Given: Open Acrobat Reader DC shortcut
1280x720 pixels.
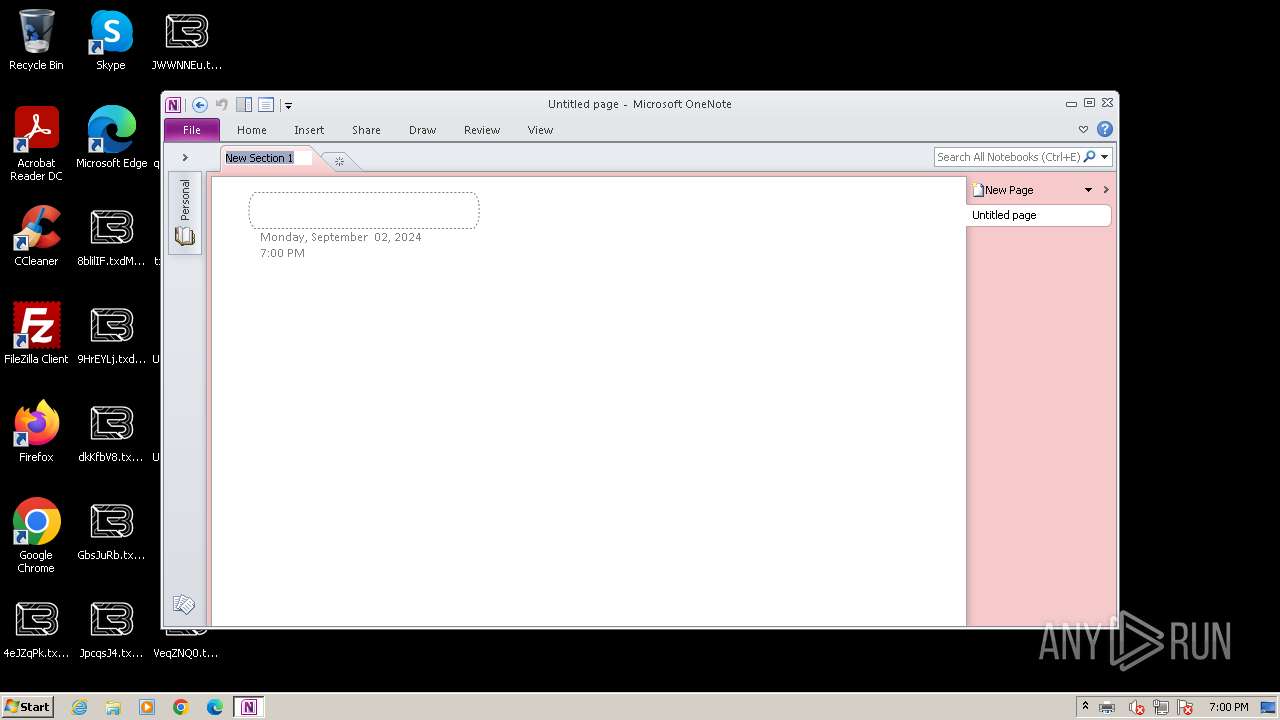Looking at the screenshot, I should 36,144.
